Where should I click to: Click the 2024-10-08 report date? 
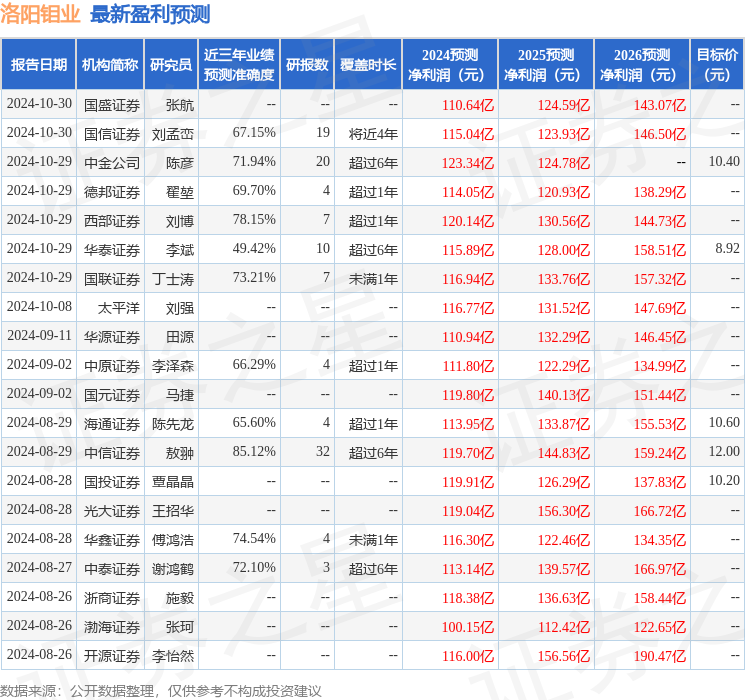click(39, 307)
